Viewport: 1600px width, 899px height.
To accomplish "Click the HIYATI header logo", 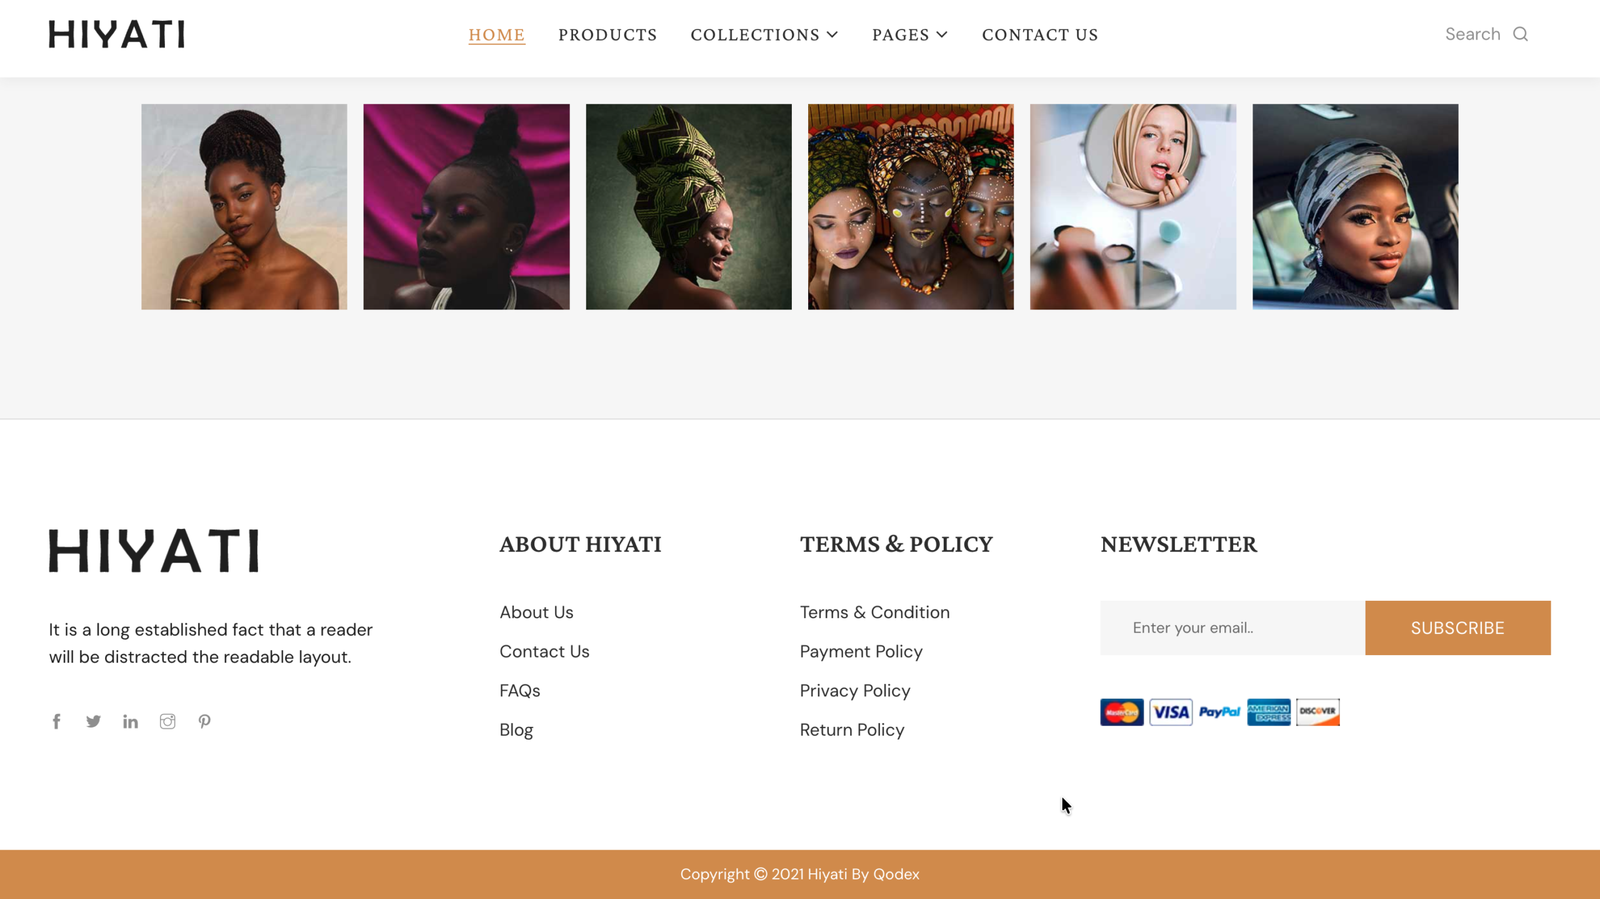I will pos(117,35).
